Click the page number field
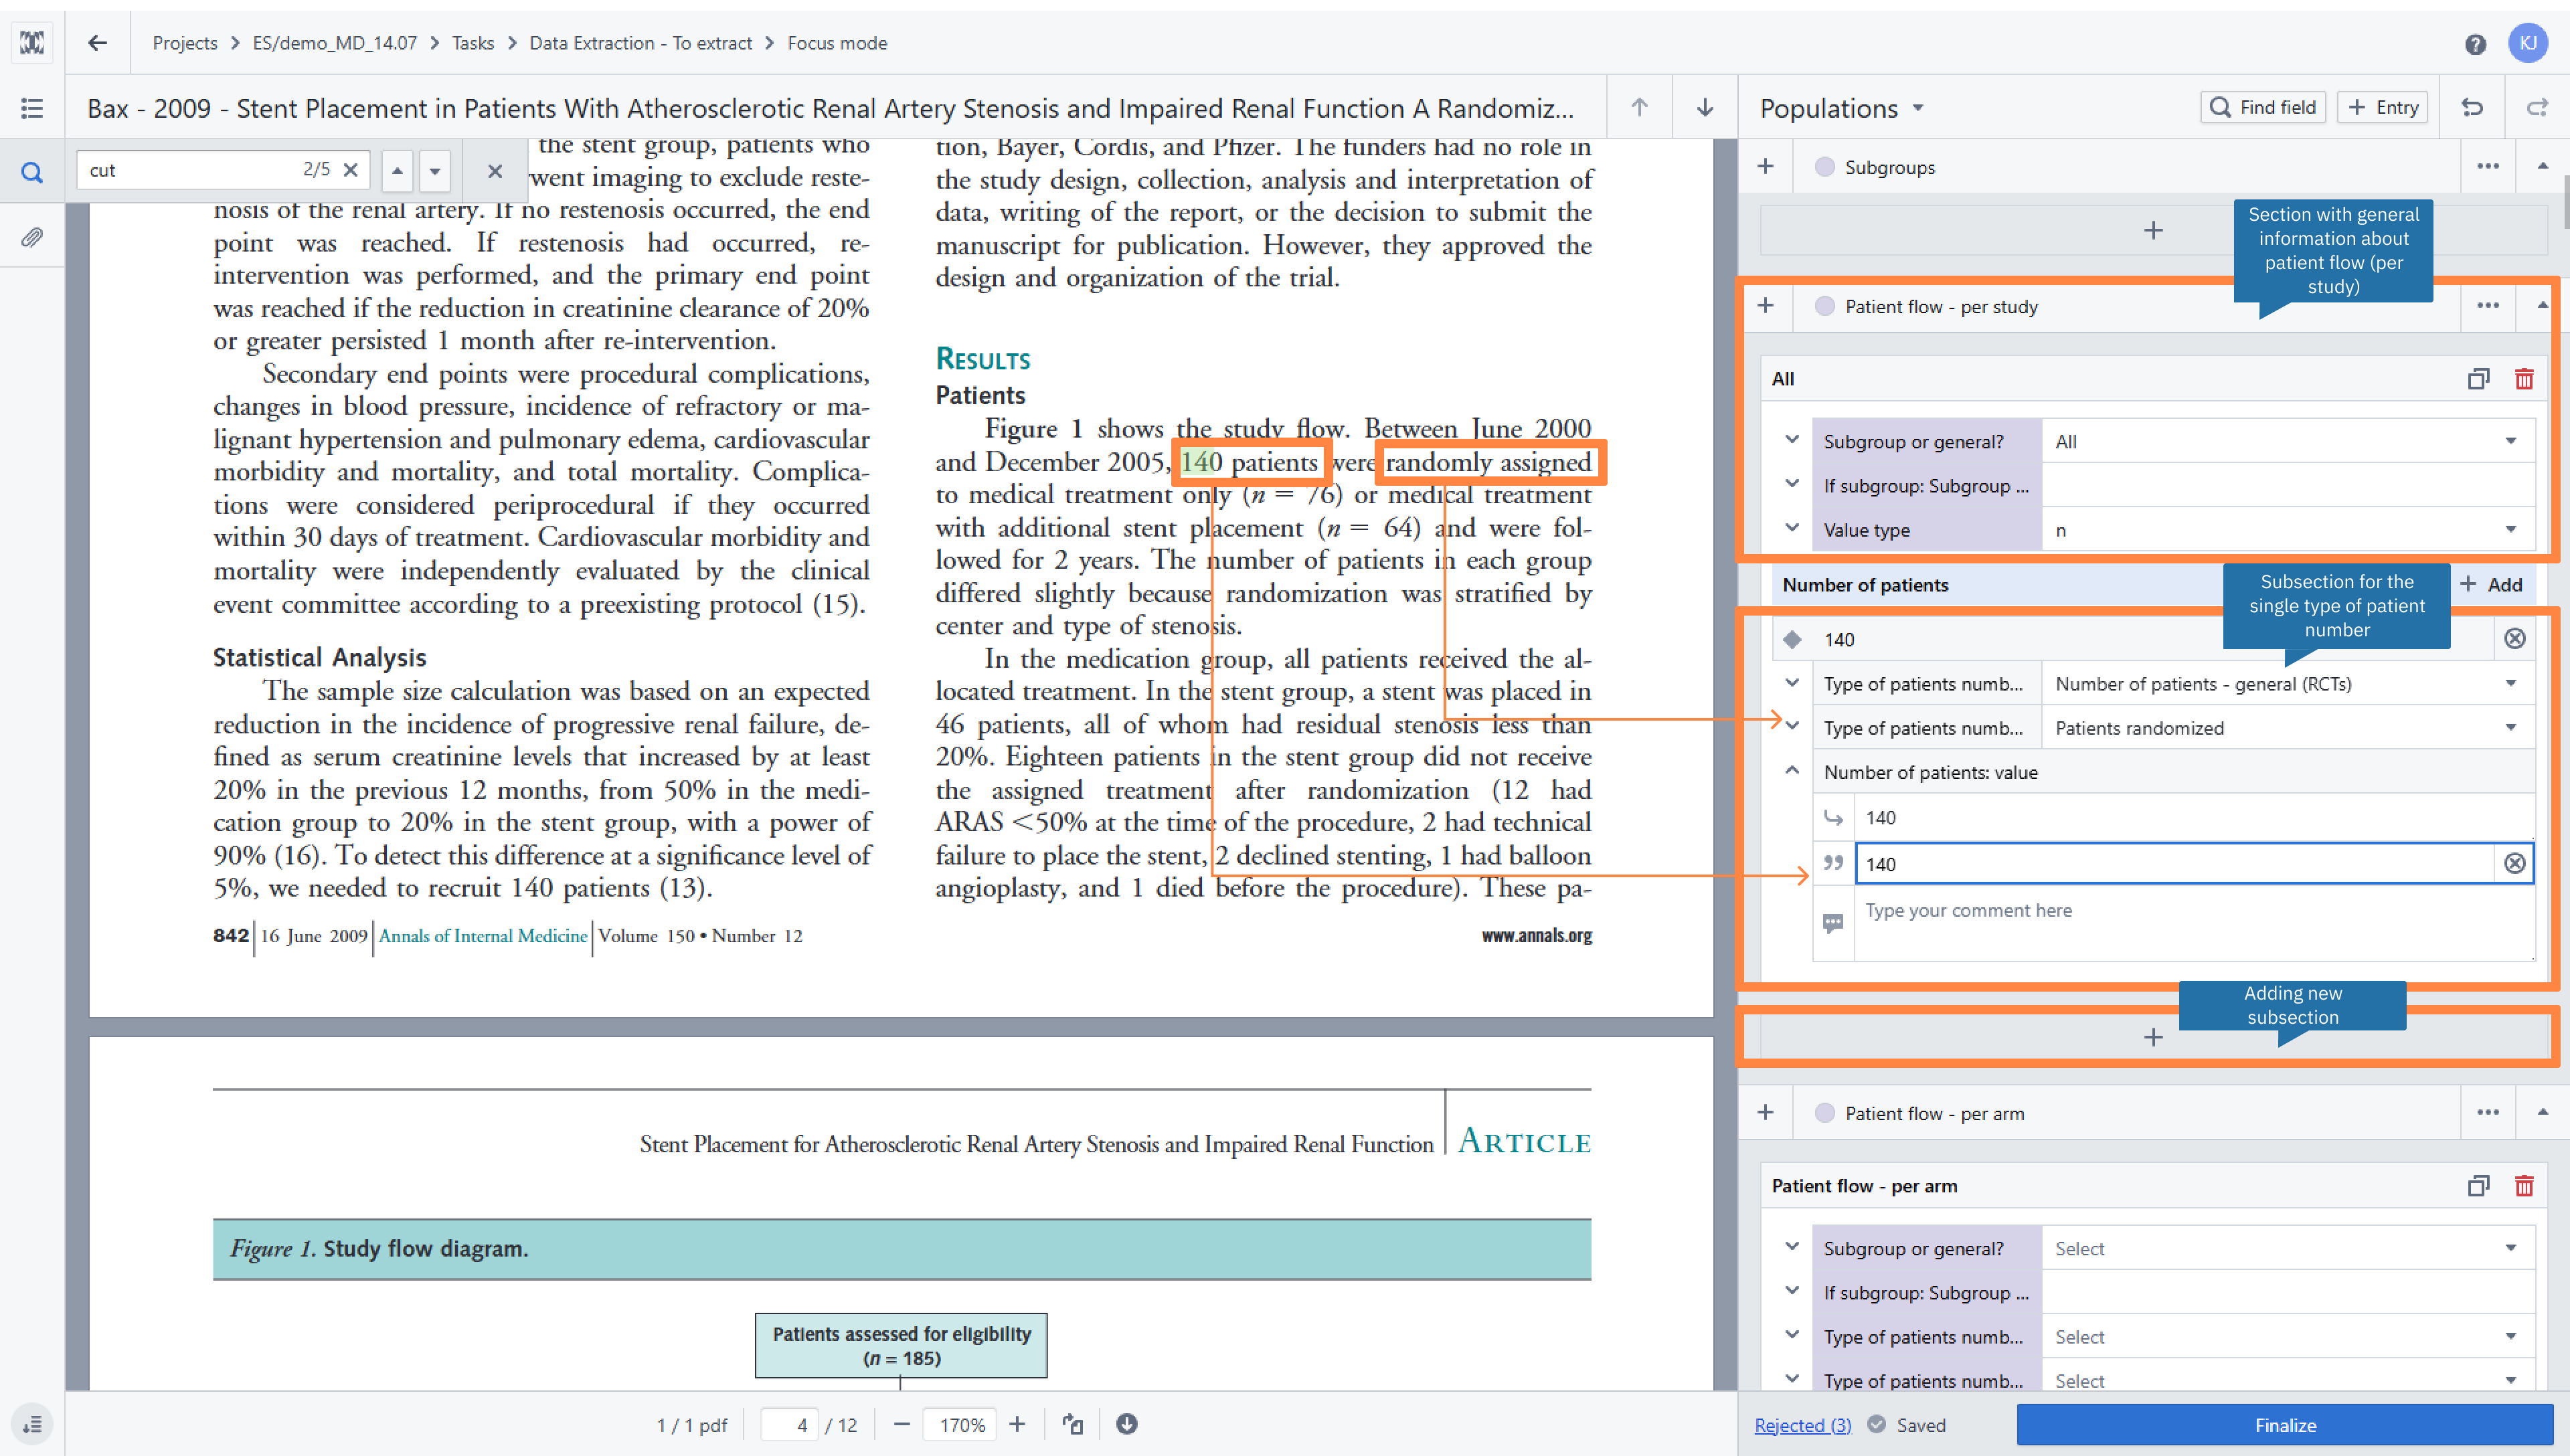The height and width of the screenshot is (1456, 2570). [x=790, y=1425]
